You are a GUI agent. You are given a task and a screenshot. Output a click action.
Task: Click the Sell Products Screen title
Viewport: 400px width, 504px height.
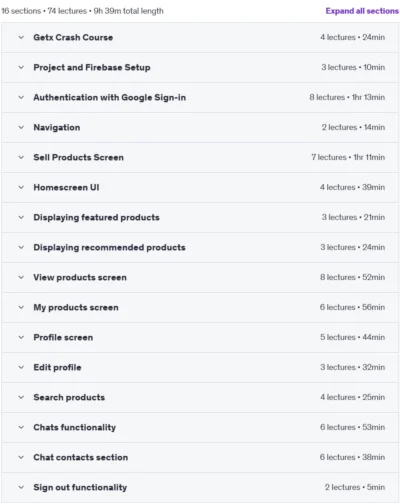pos(78,157)
